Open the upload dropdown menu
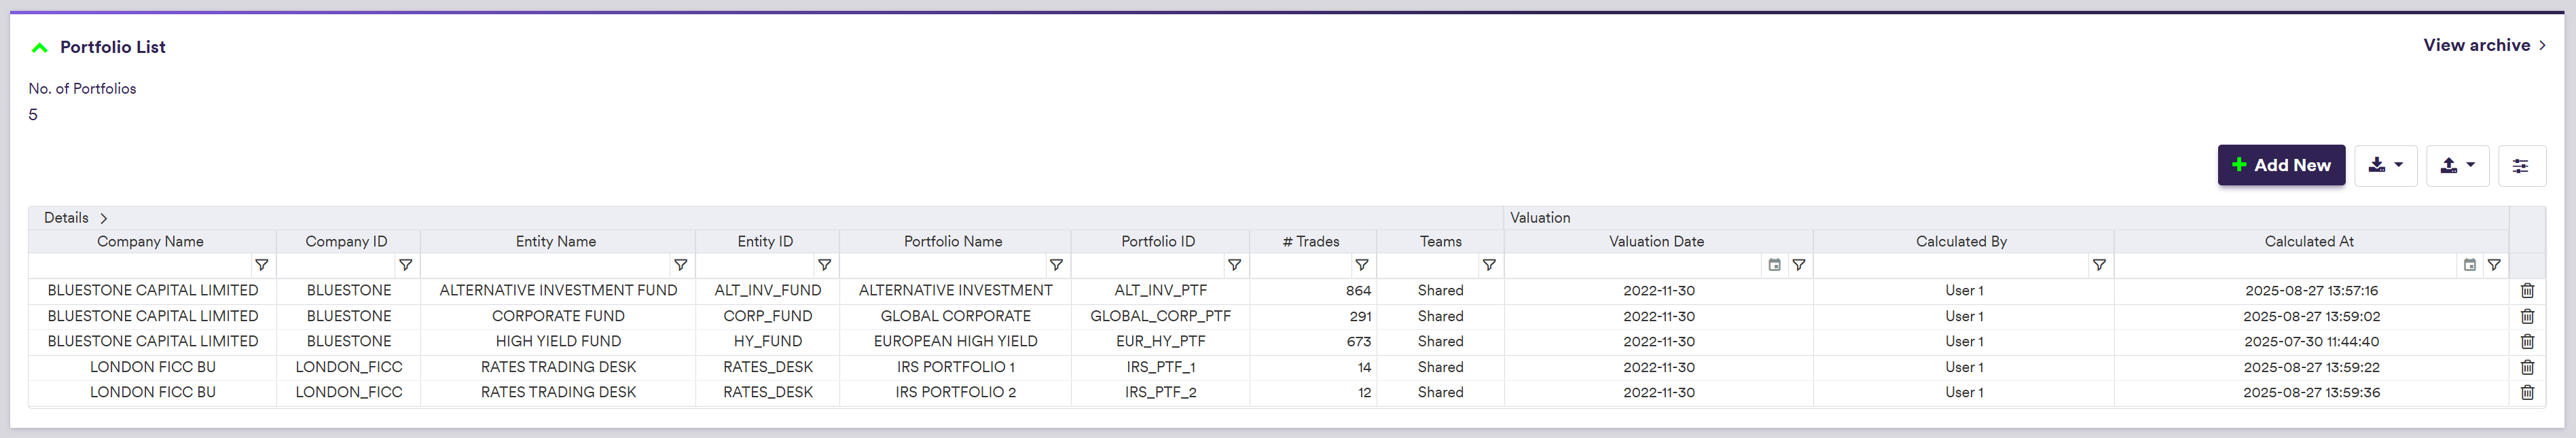Viewport: 2576px width, 438px height. (x=2457, y=166)
